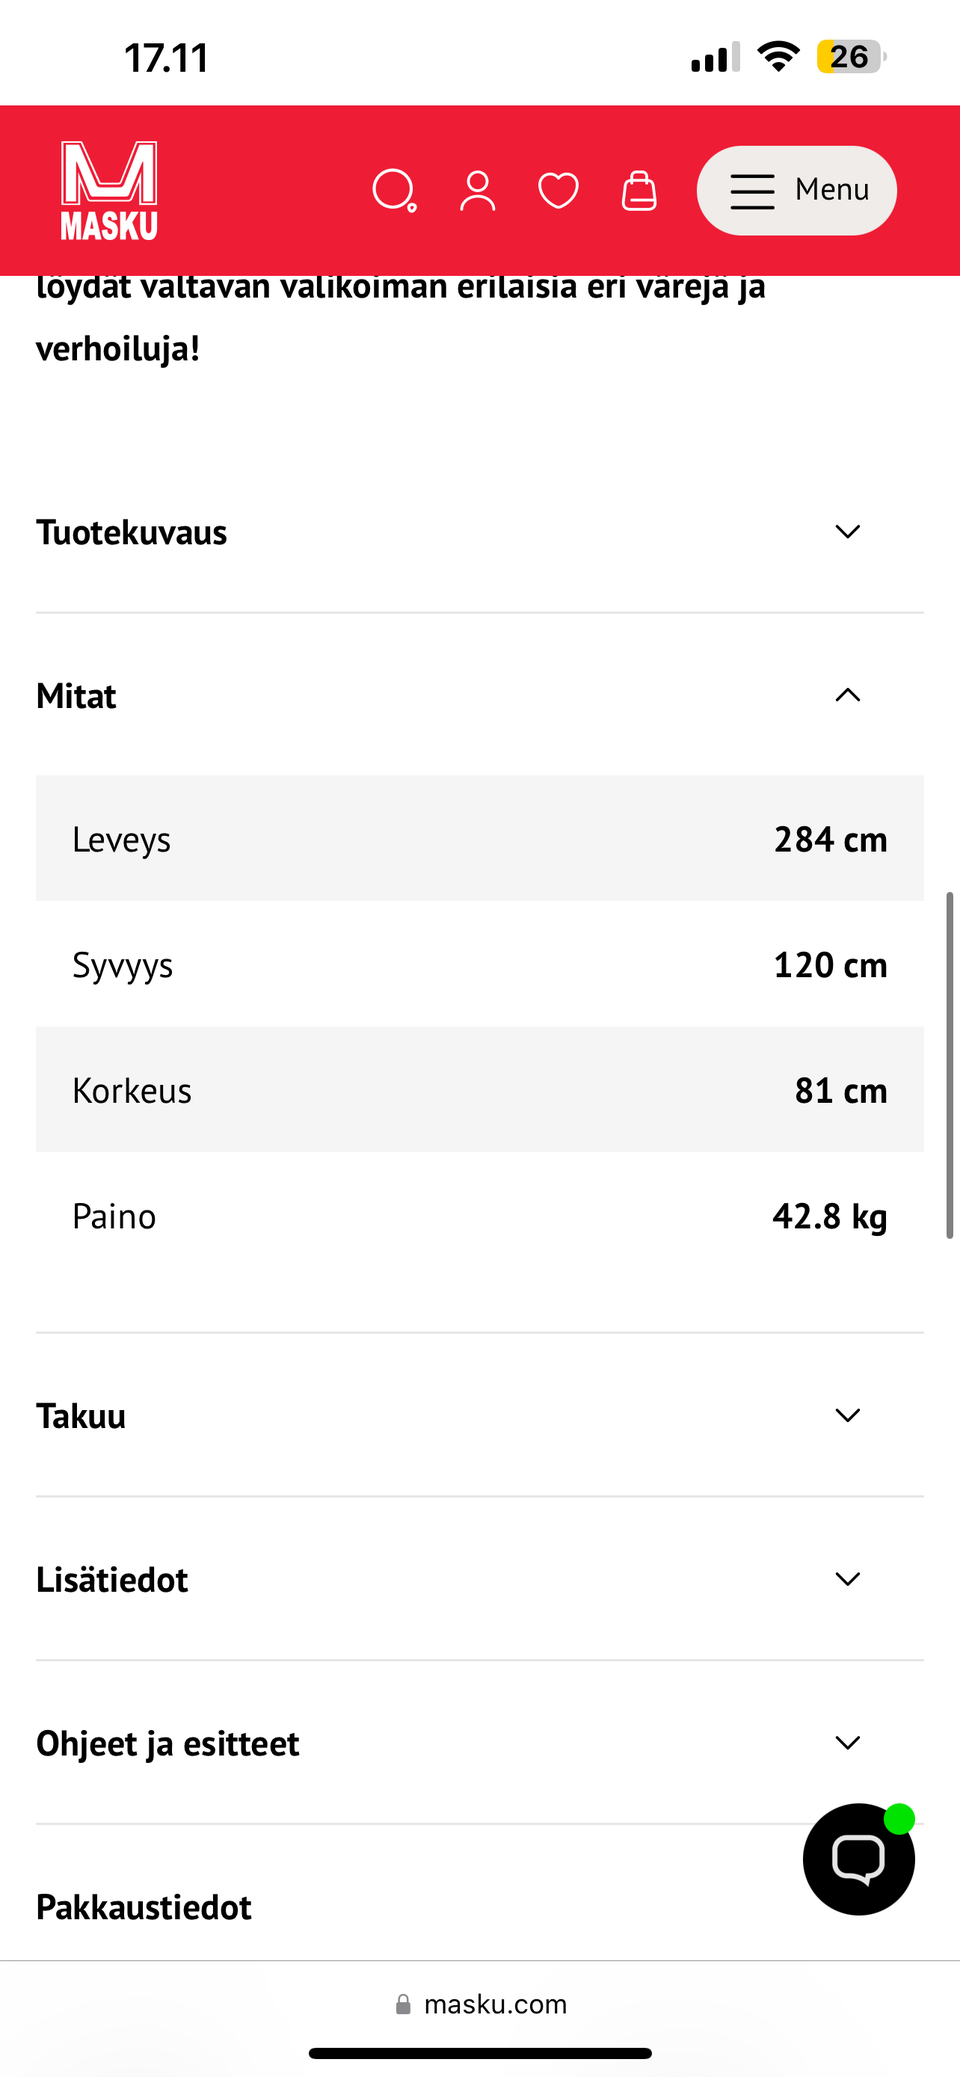Tap the Pakkaustiedot heading

[144, 1908]
